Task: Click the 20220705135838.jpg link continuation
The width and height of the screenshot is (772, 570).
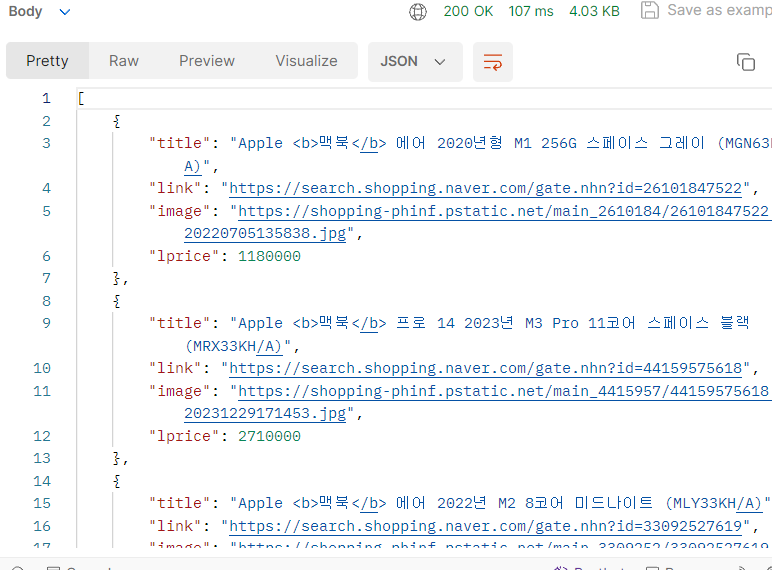Action: pyautogui.click(x=265, y=233)
